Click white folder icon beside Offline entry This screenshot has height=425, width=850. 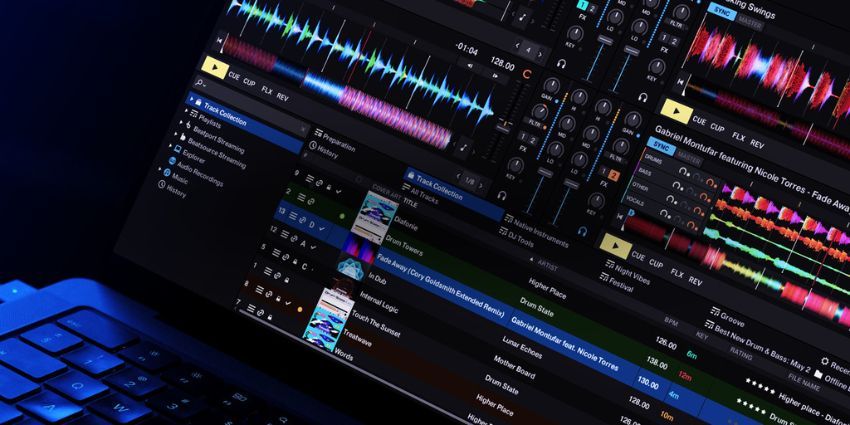(x=819, y=375)
